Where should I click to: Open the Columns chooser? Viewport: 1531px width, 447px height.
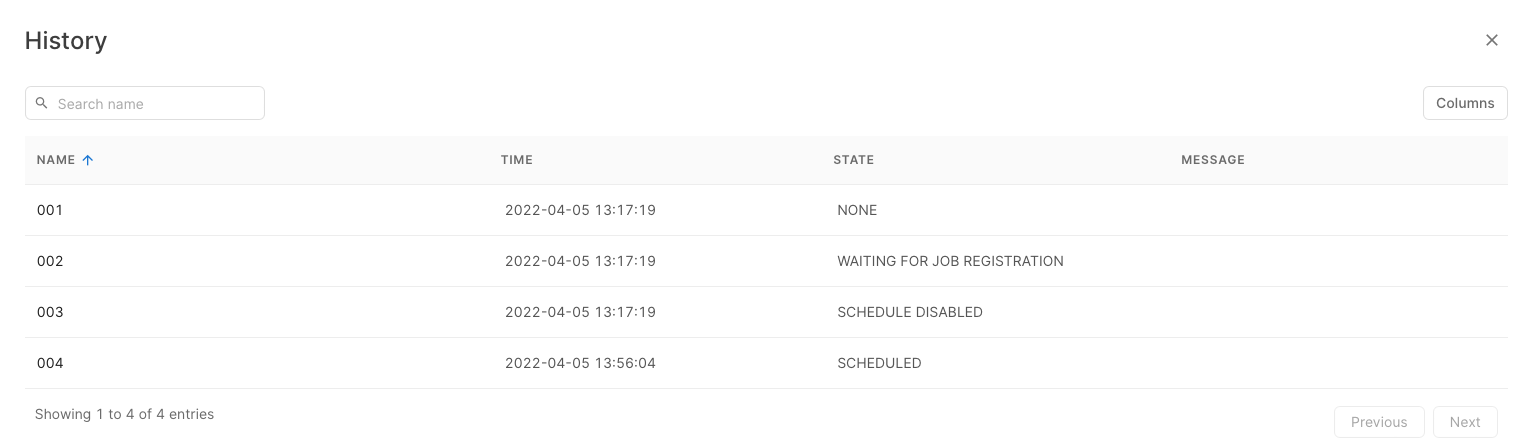pos(1464,103)
